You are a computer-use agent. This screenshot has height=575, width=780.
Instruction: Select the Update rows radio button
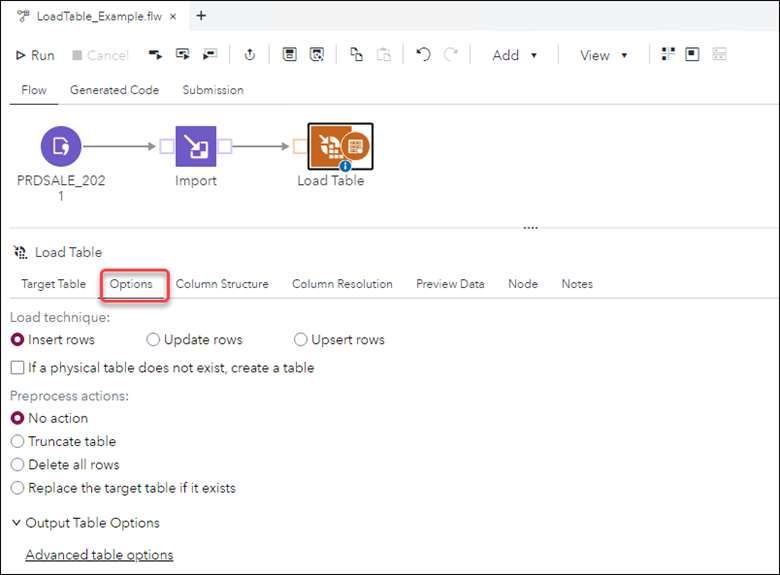click(153, 340)
